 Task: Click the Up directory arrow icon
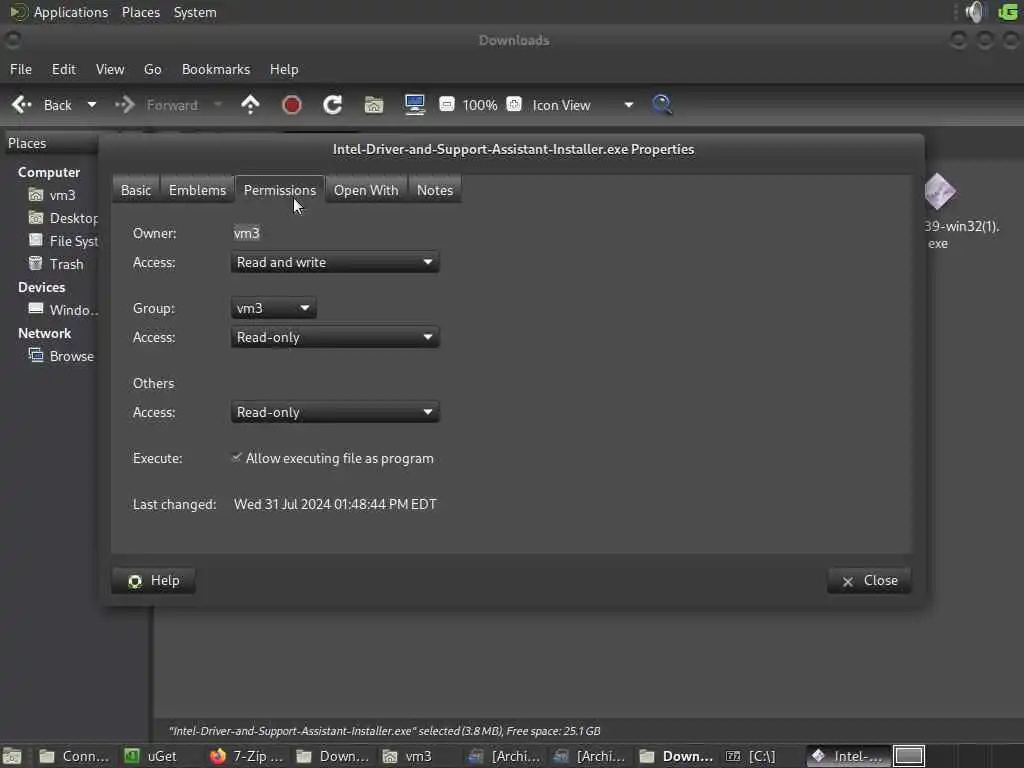pos(250,104)
